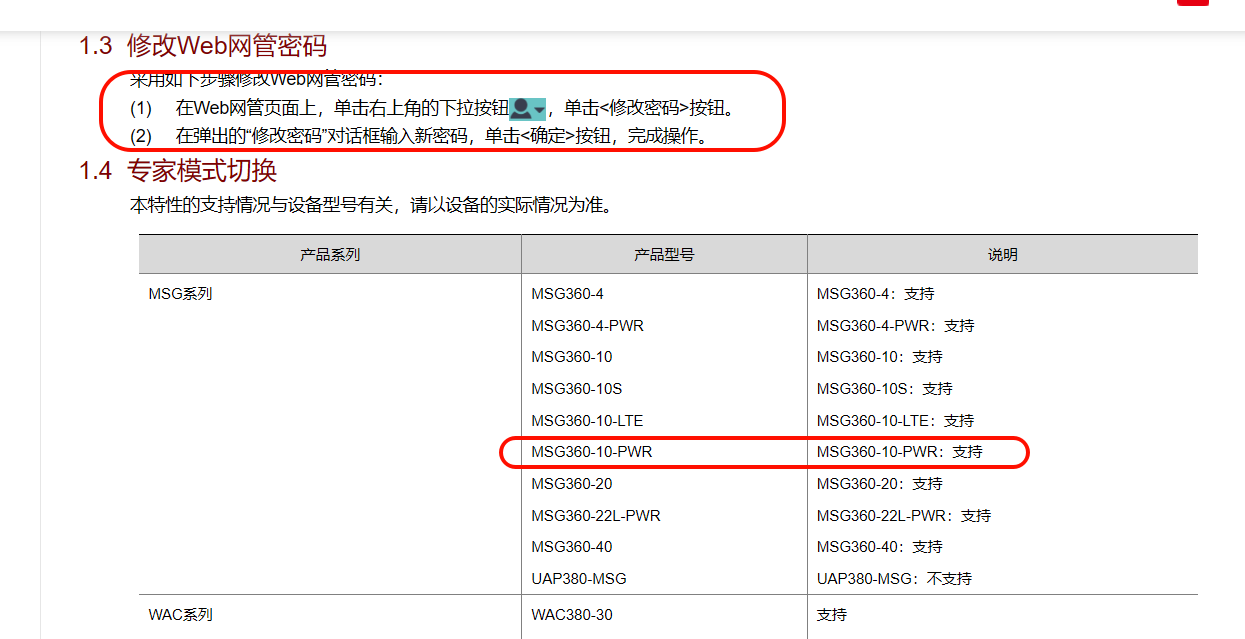Click MSG360-10-PWR in the 产品型号 column
The height and width of the screenshot is (639, 1245).
[592, 452]
